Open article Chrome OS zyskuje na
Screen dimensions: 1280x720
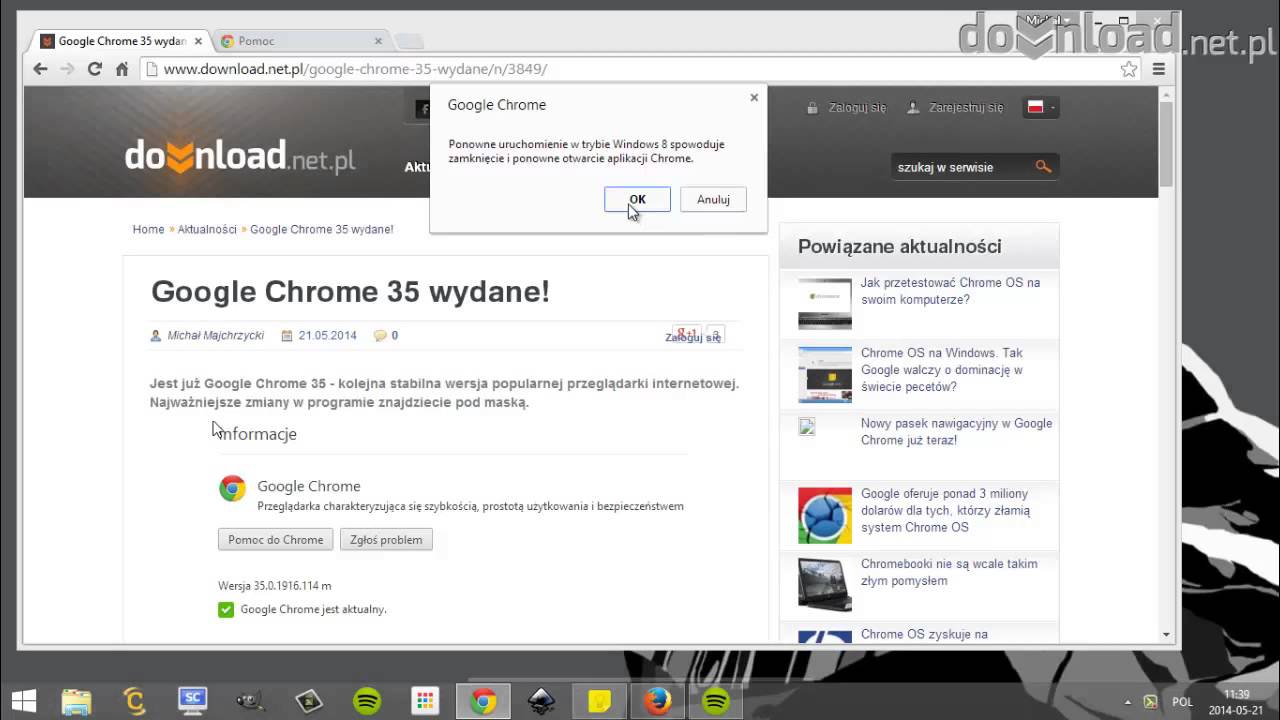click(x=924, y=634)
